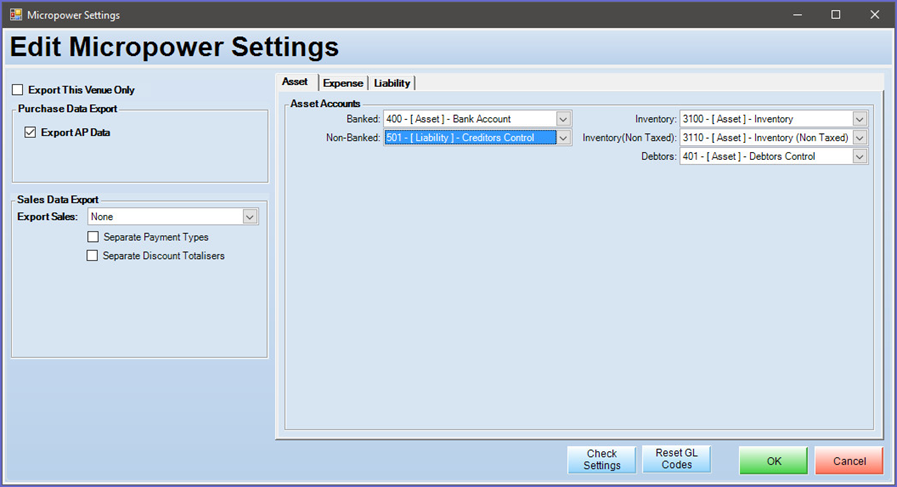This screenshot has height=487, width=897.
Task: Close the Micropower Settings window
Action: [875, 15]
